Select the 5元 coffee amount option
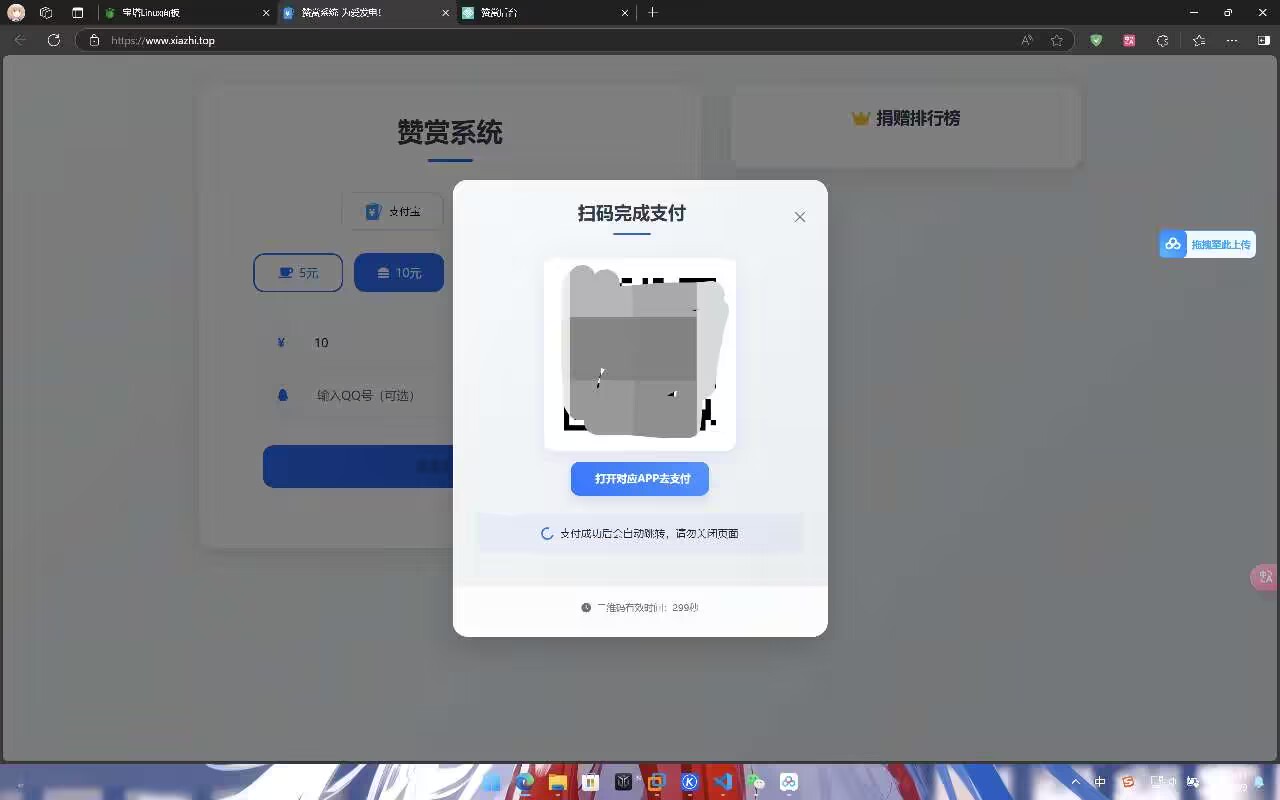 [x=298, y=273]
